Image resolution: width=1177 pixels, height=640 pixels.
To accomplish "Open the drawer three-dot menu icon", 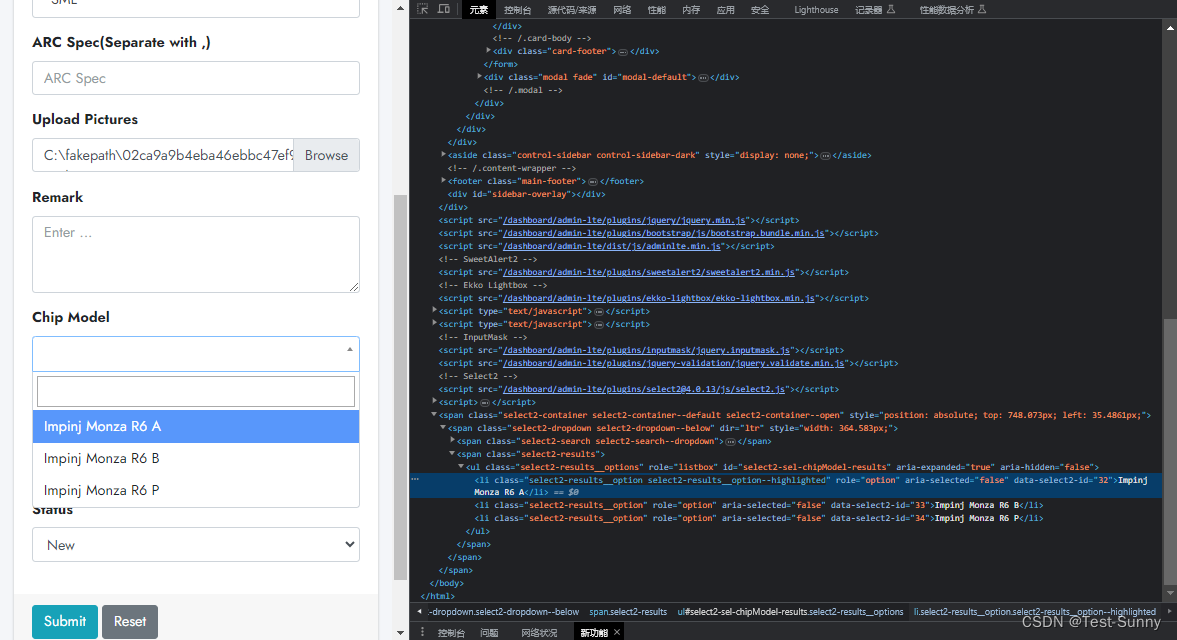I will coord(423,632).
